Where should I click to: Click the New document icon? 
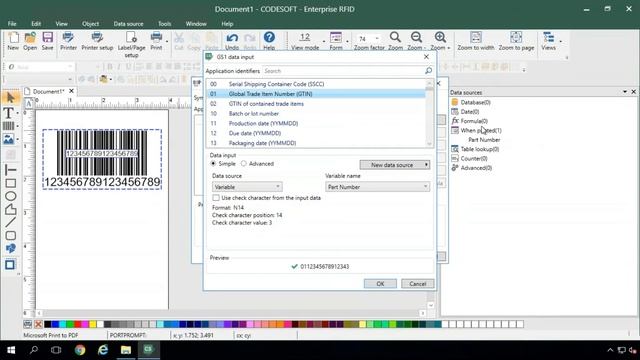click(x=13, y=41)
